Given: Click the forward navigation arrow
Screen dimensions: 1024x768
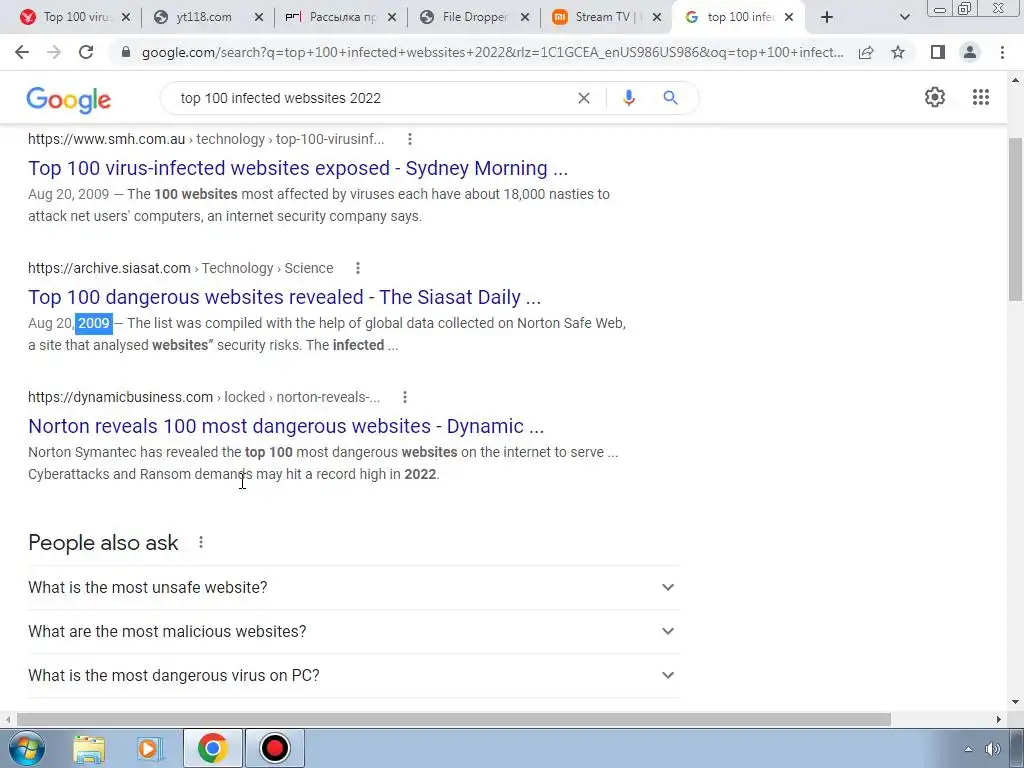Looking at the screenshot, I should pos(54,52).
